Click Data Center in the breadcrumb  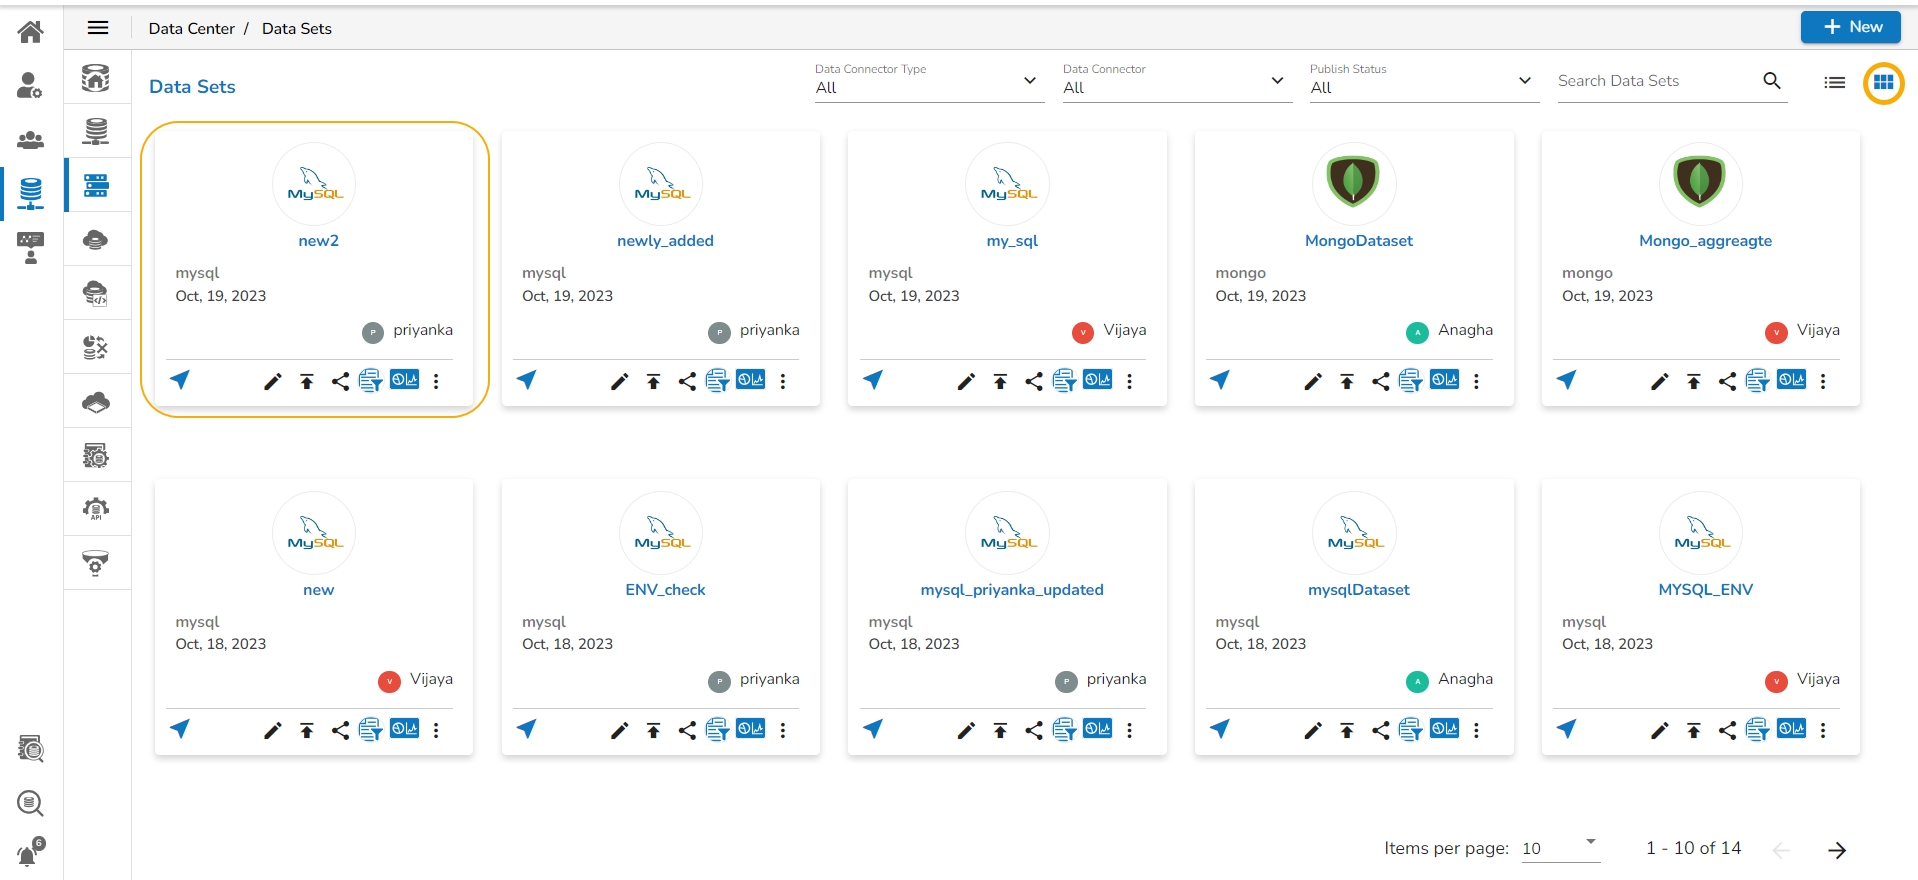tap(191, 29)
